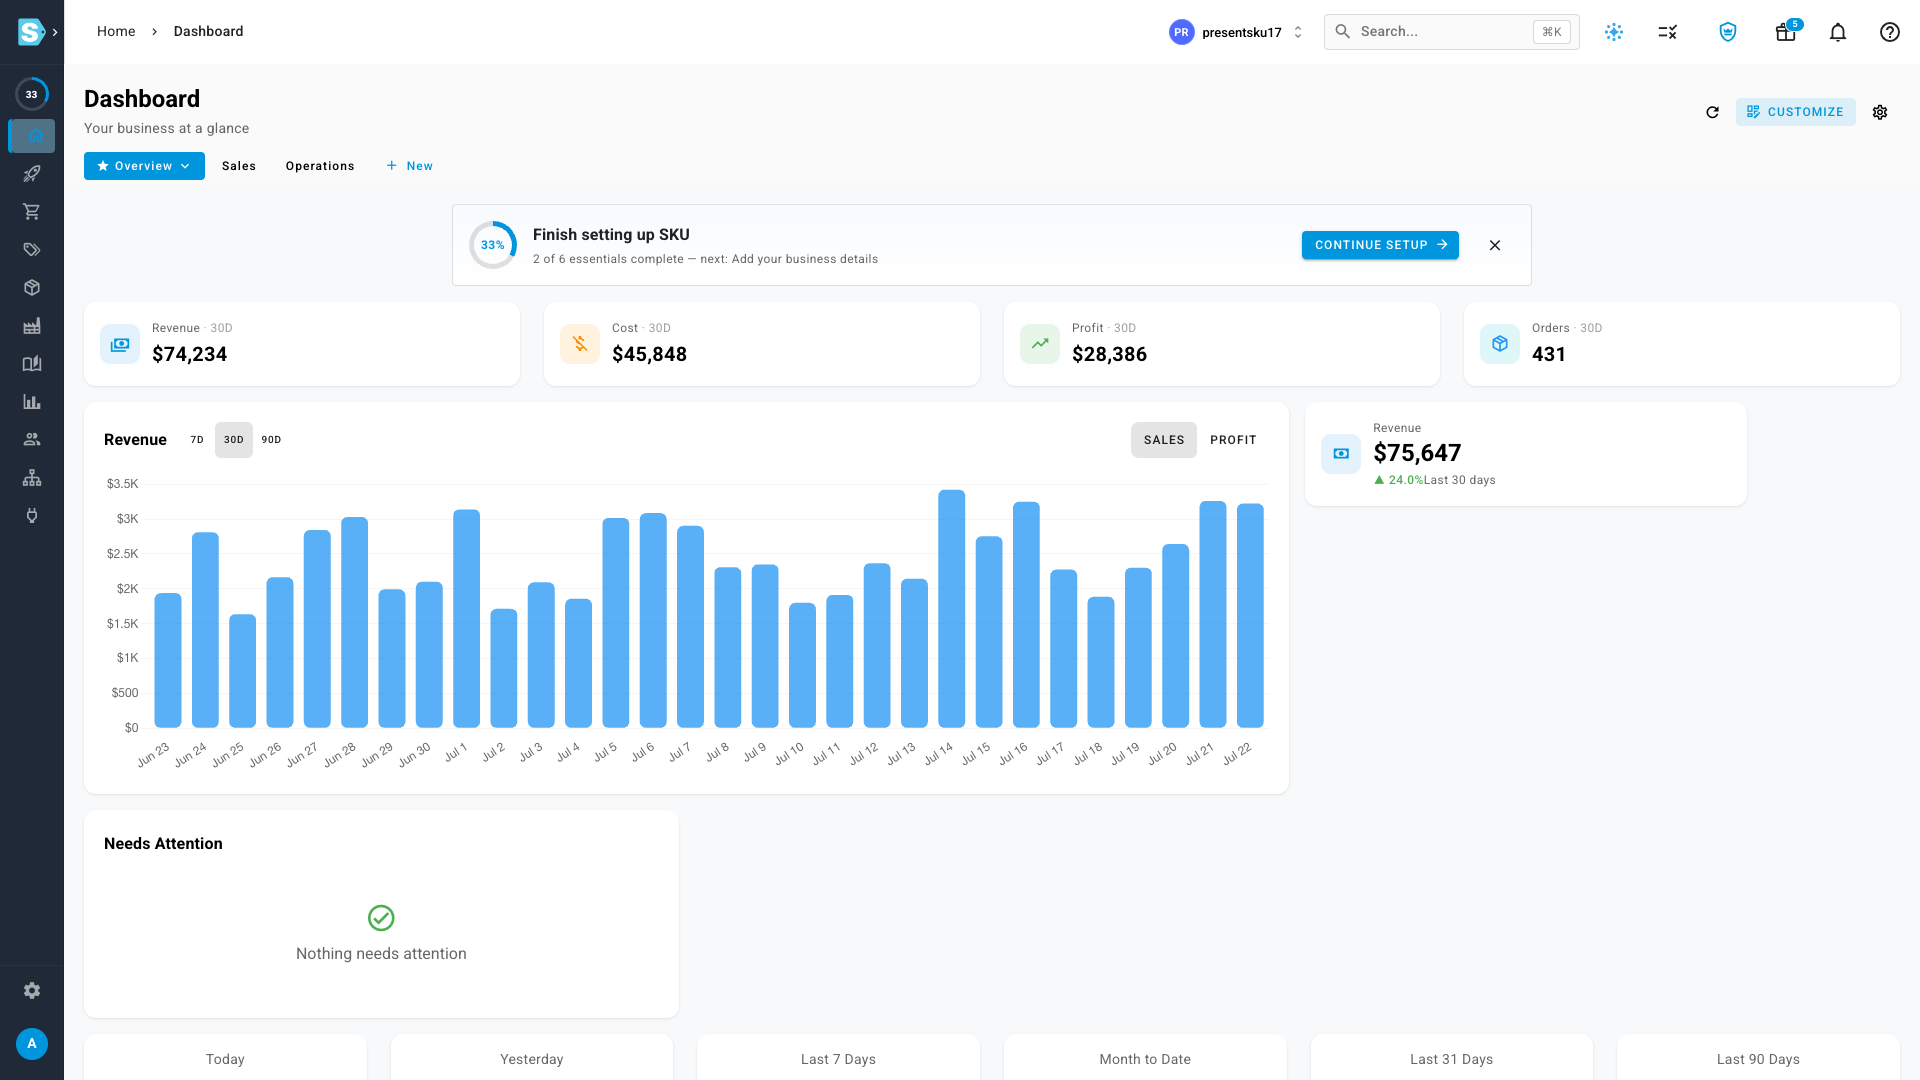
Task: Open the Month to Date summary card
Action: pos(1145,1057)
